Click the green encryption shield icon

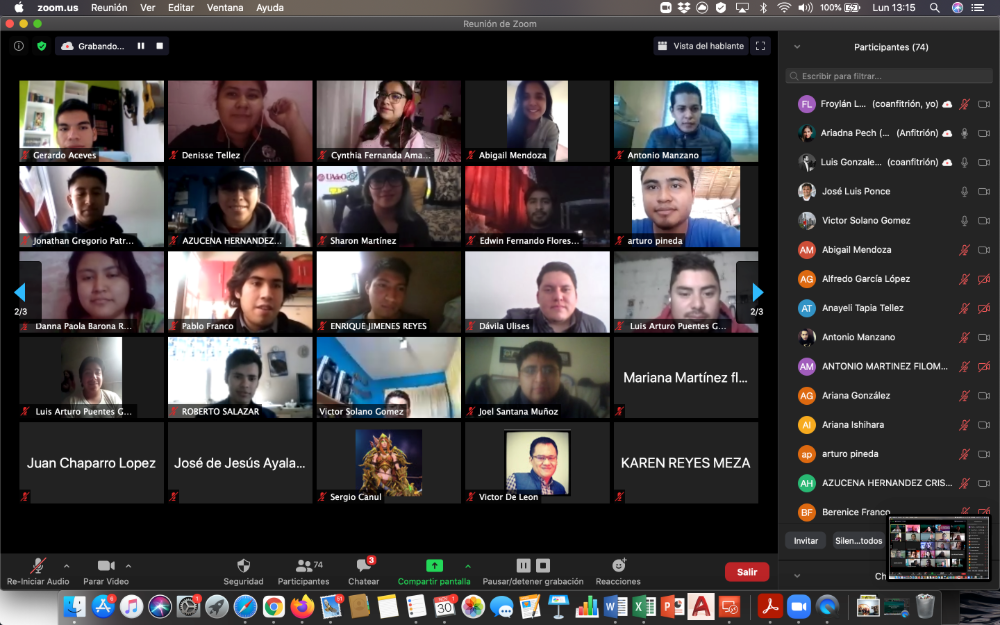click(42, 46)
